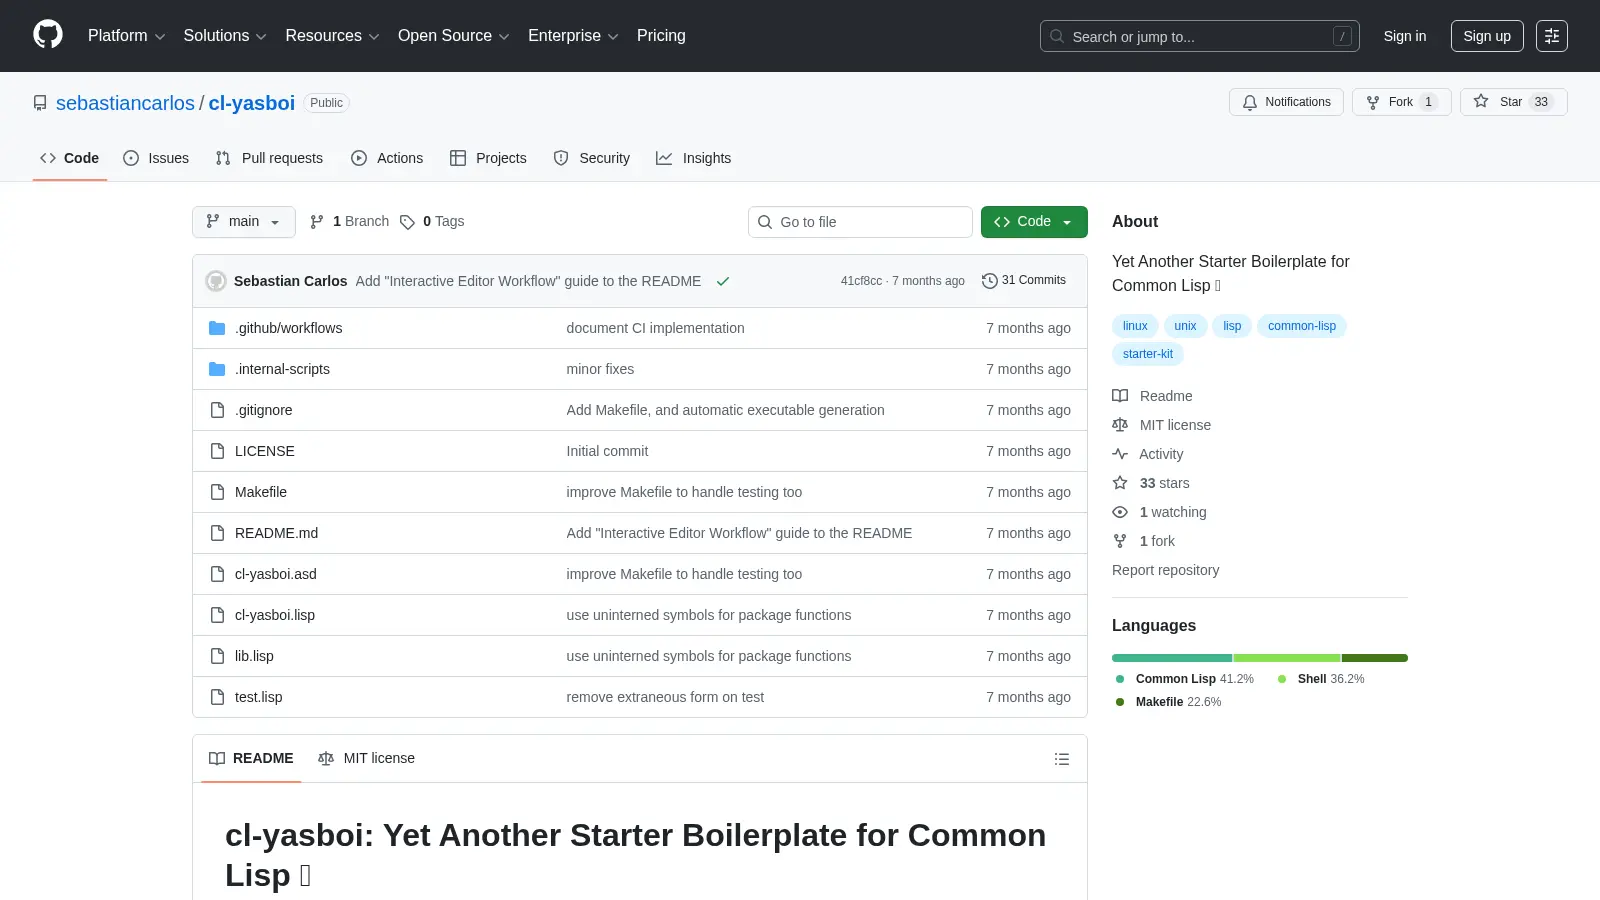Click the fork icon beside 1 fork
Viewport: 1600px width, 900px height.
tap(1120, 541)
